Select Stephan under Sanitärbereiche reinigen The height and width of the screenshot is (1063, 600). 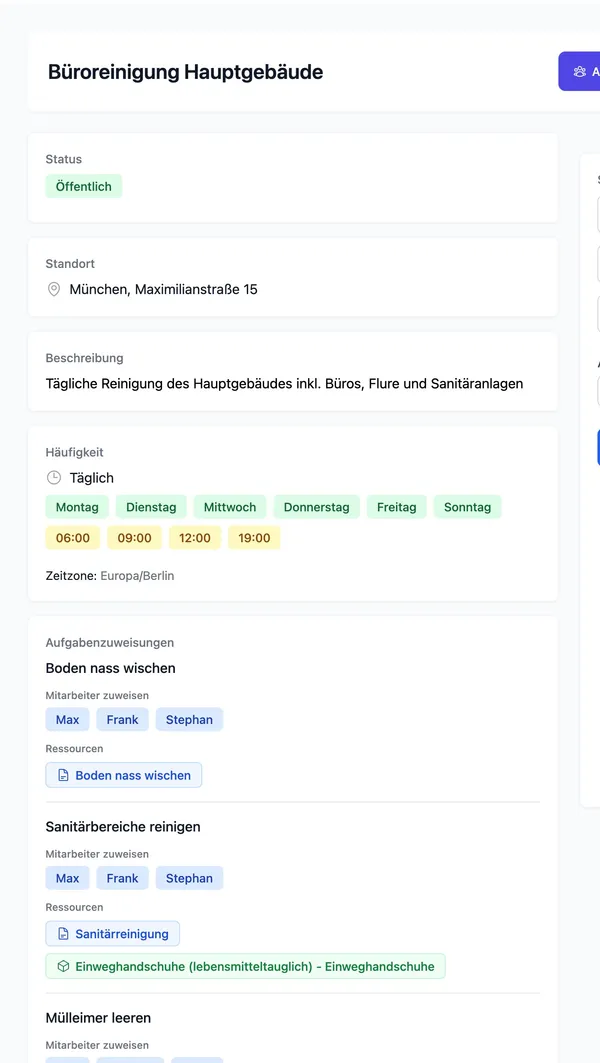click(x=189, y=878)
